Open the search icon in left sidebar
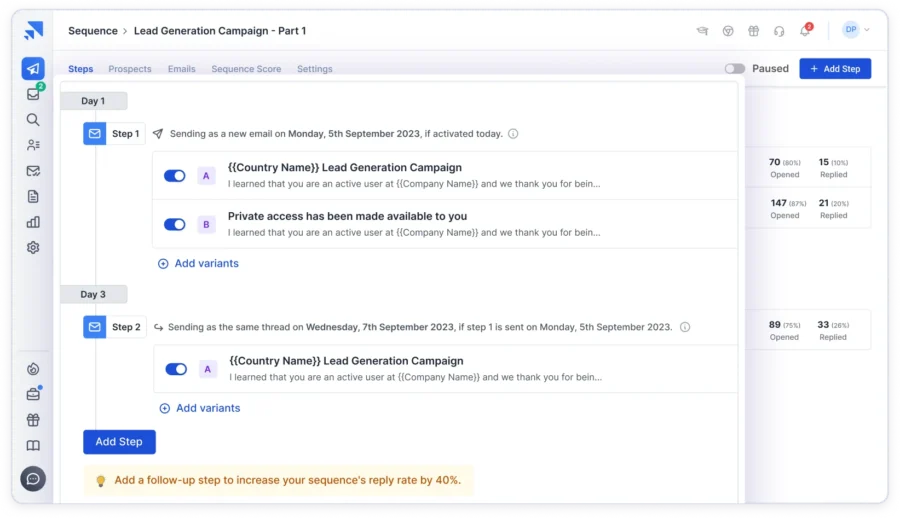The image size is (900, 518). [33, 120]
